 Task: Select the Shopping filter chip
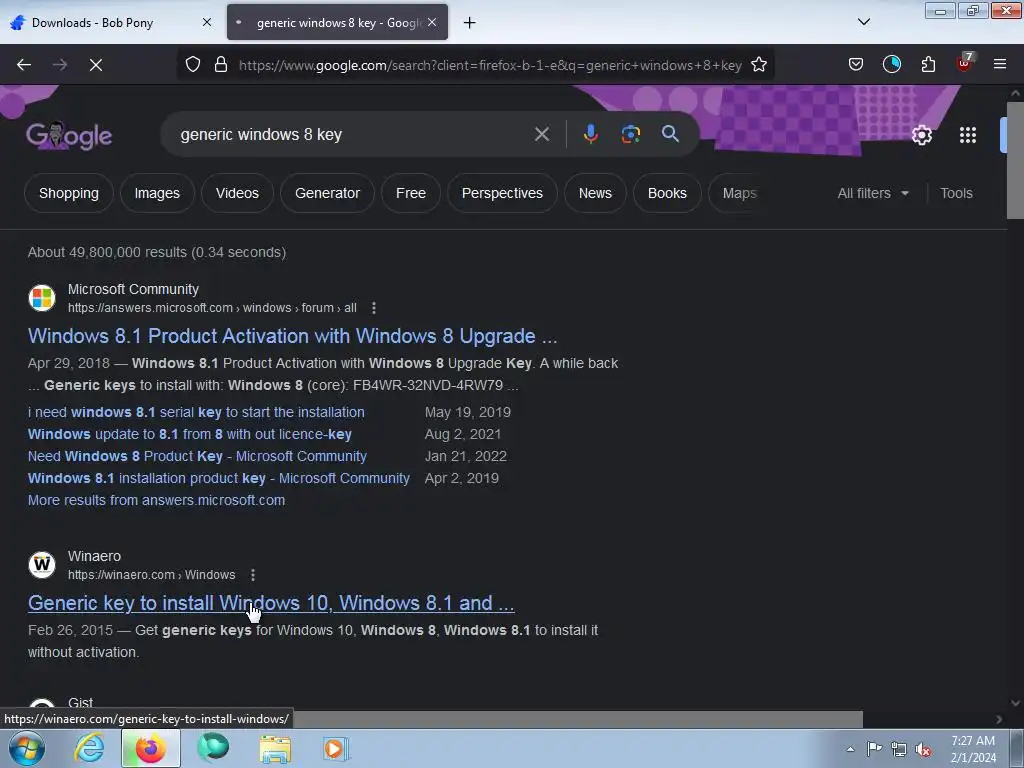(69, 193)
